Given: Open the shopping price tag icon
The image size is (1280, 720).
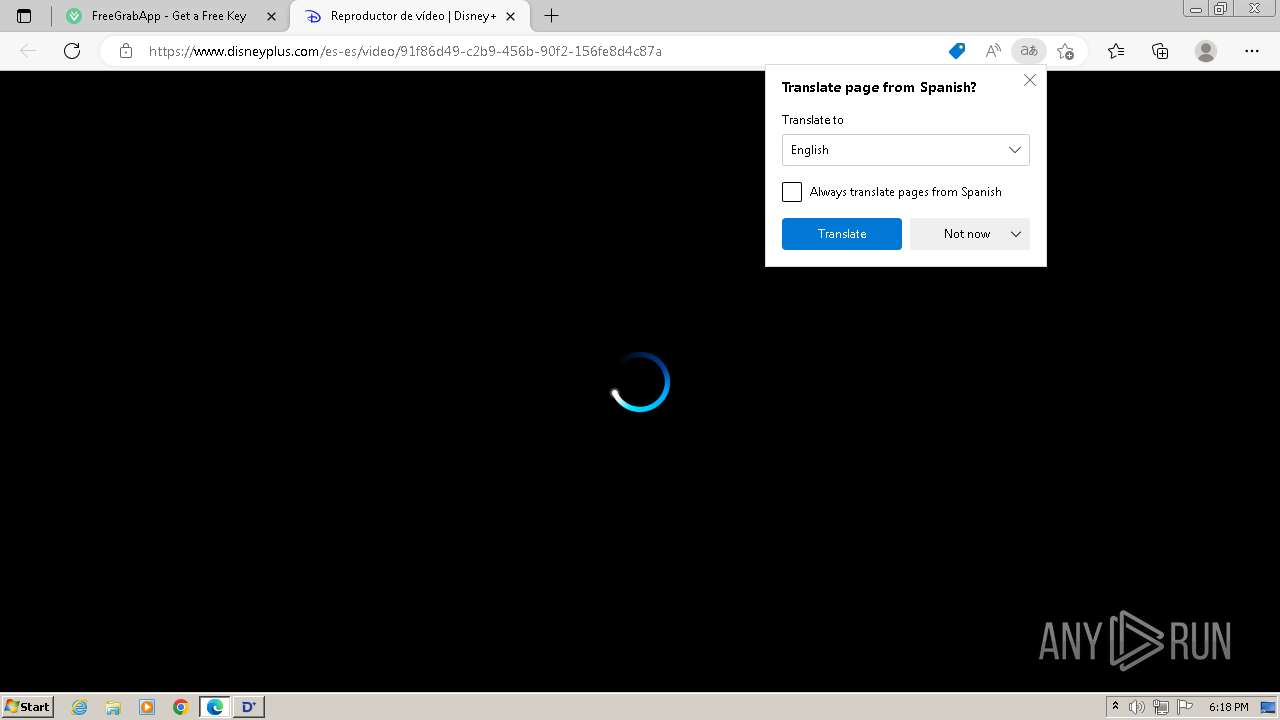Looking at the screenshot, I should (957, 51).
